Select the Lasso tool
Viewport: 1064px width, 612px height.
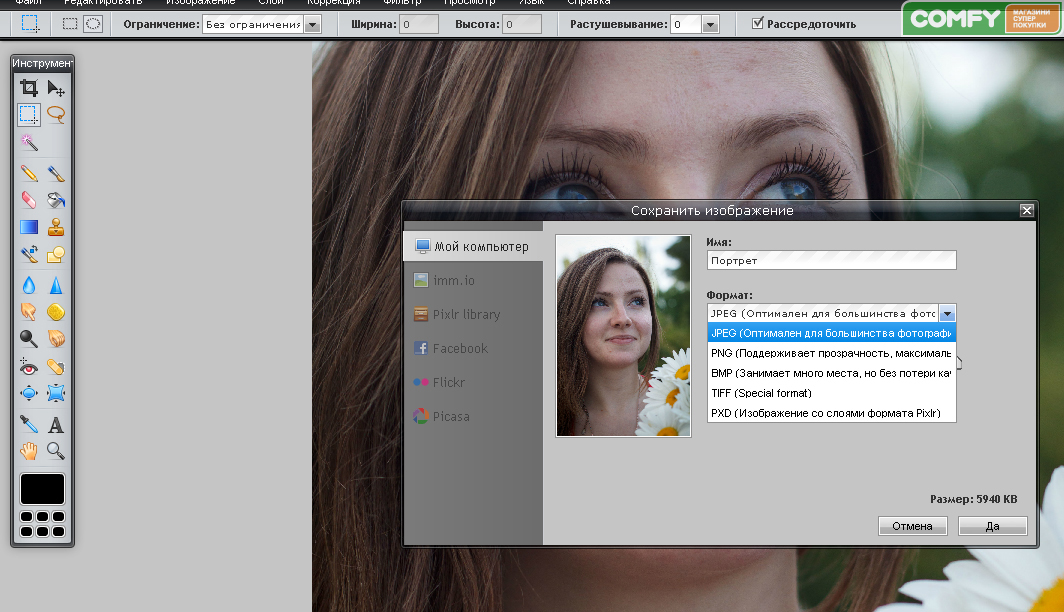(56, 114)
